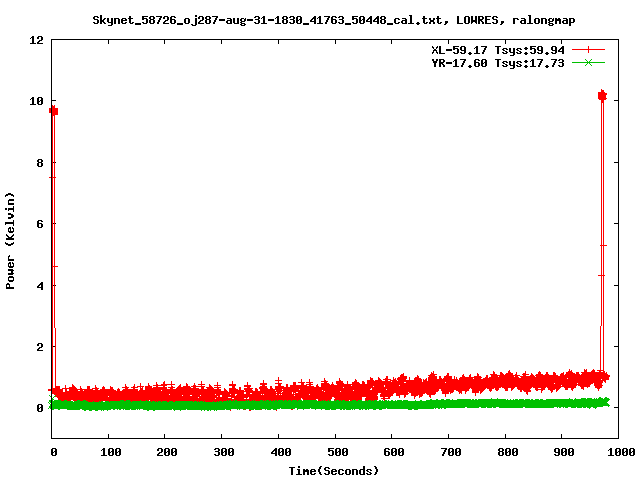The height and width of the screenshot is (480, 640).
Task: Click the plot title text at top
Action: [333, 20]
